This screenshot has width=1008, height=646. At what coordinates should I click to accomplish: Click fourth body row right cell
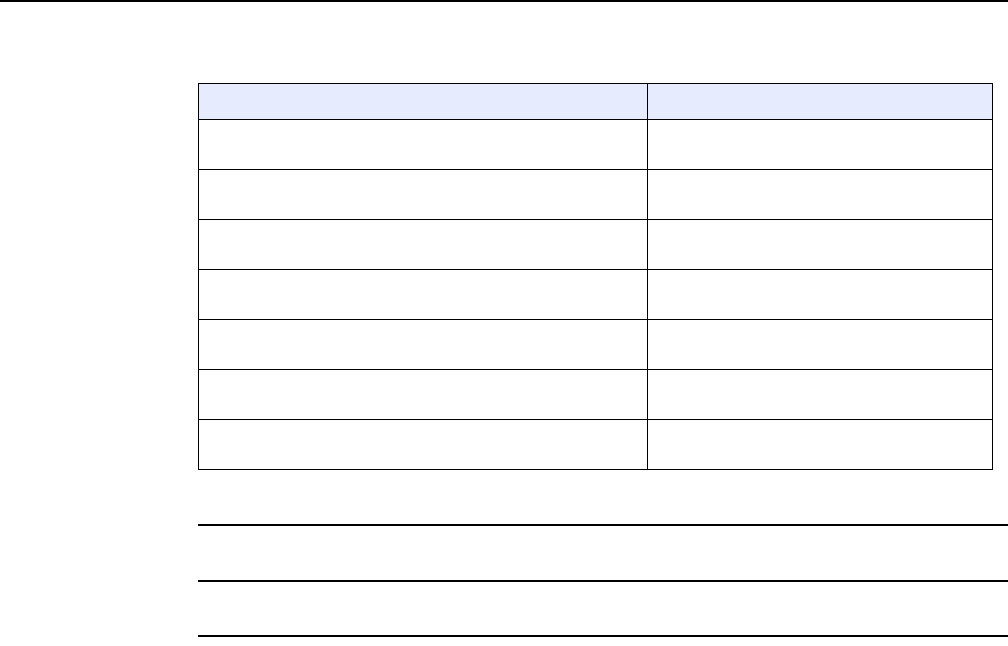820,294
